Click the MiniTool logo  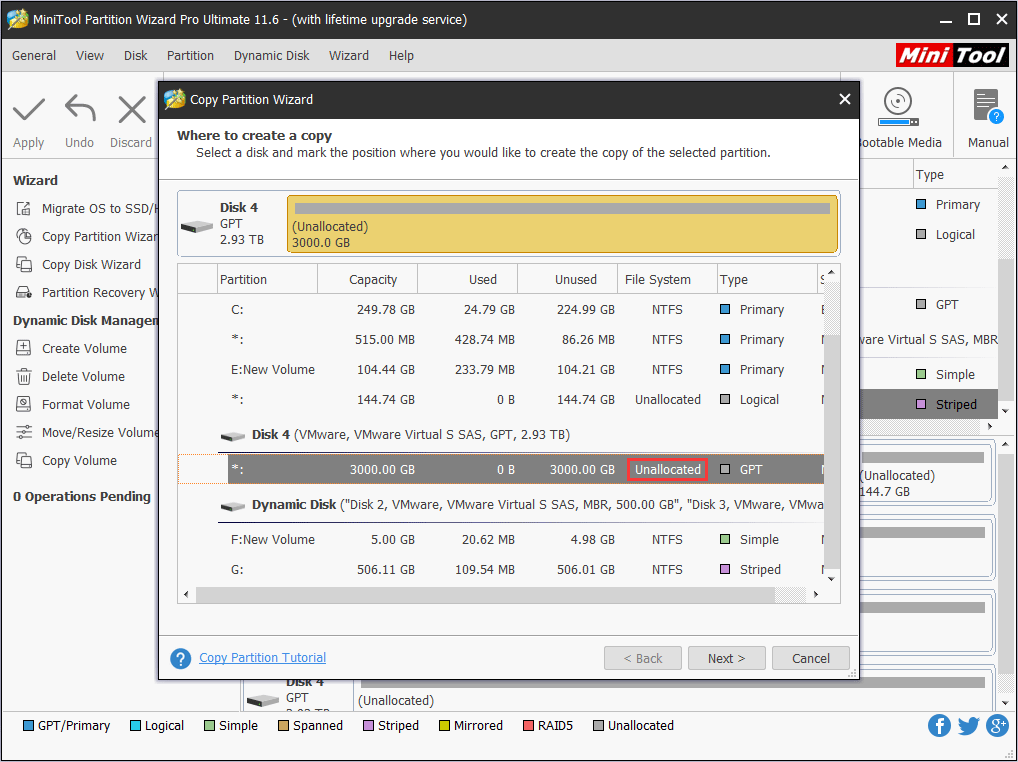952,56
